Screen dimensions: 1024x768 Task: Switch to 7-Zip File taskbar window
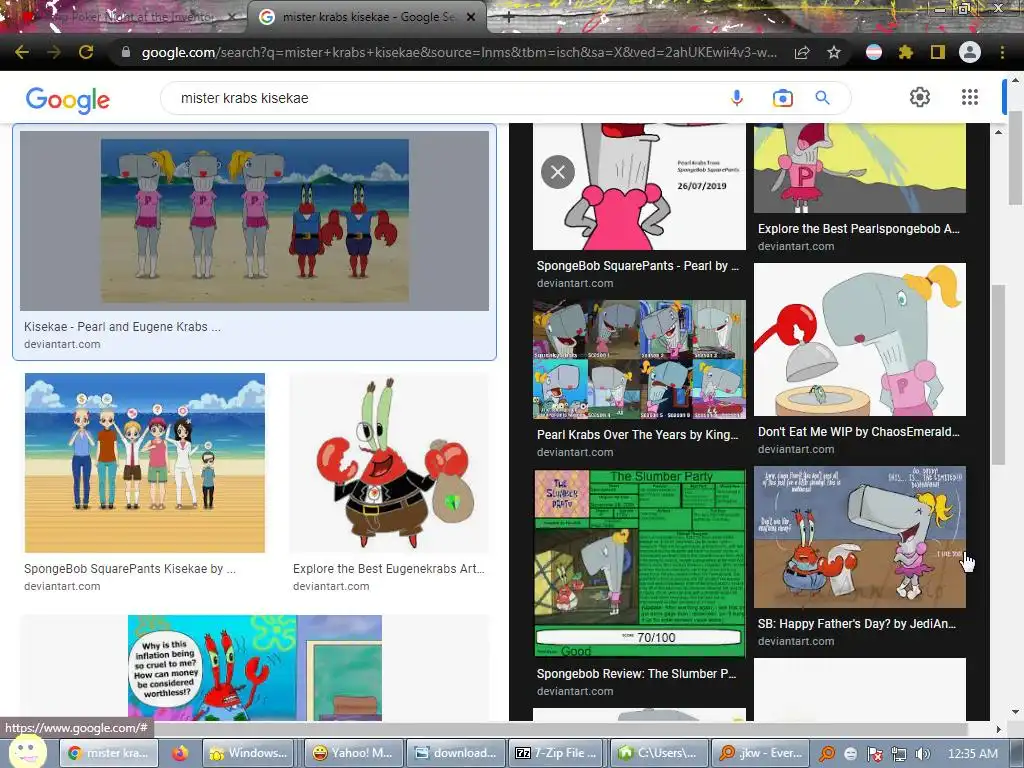[556, 753]
